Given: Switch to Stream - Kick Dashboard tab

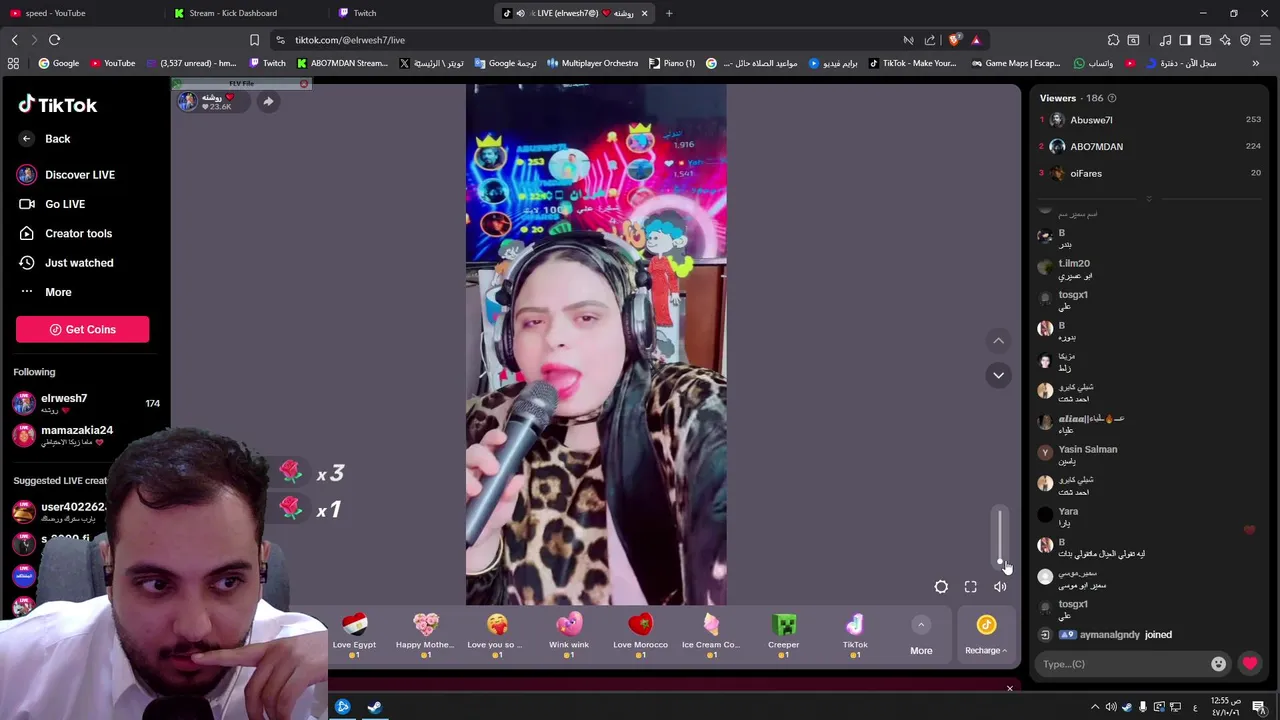Looking at the screenshot, I should (x=243, y=13).
